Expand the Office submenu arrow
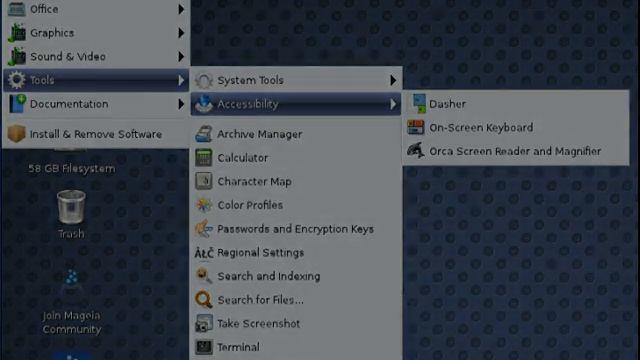This screenshot has height=360, width=640. point(181,9)
